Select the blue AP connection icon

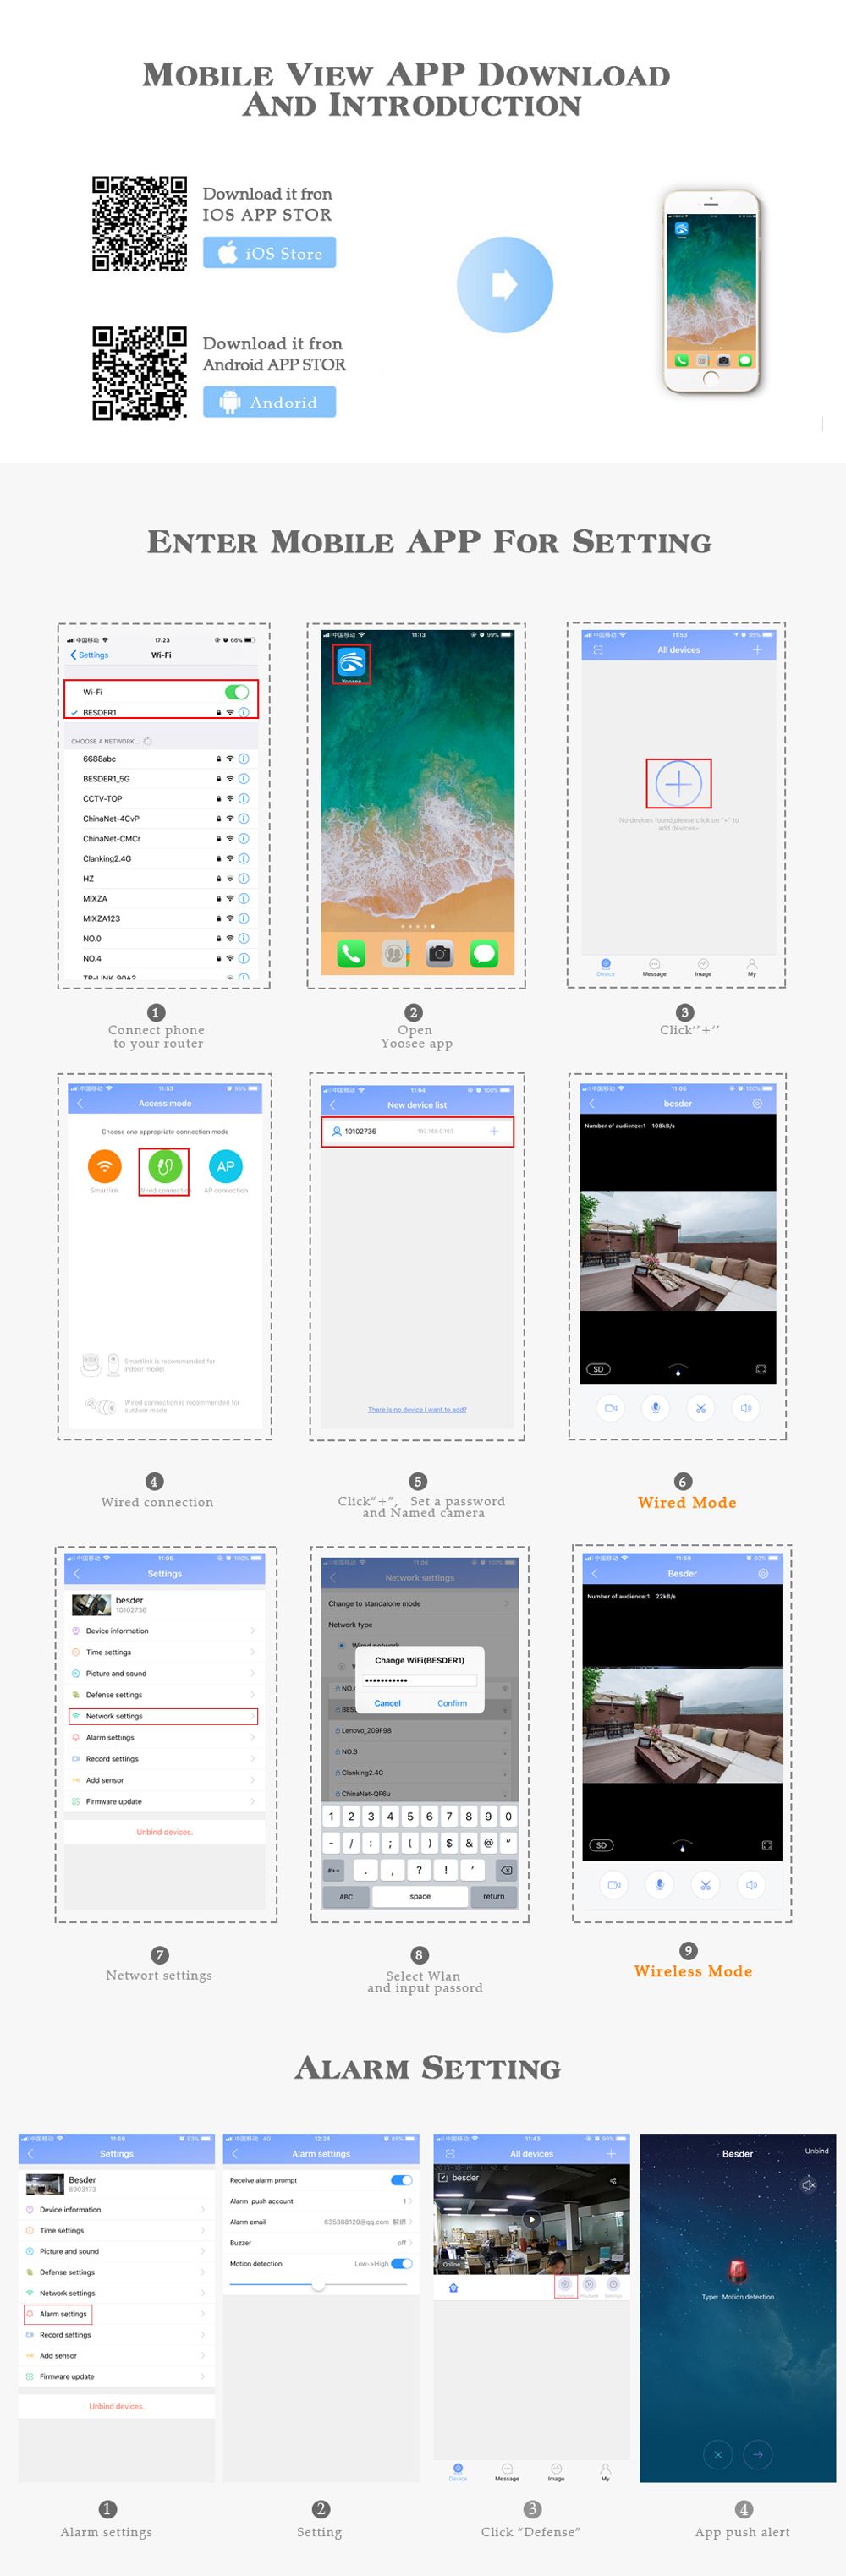coord(226,1166)
